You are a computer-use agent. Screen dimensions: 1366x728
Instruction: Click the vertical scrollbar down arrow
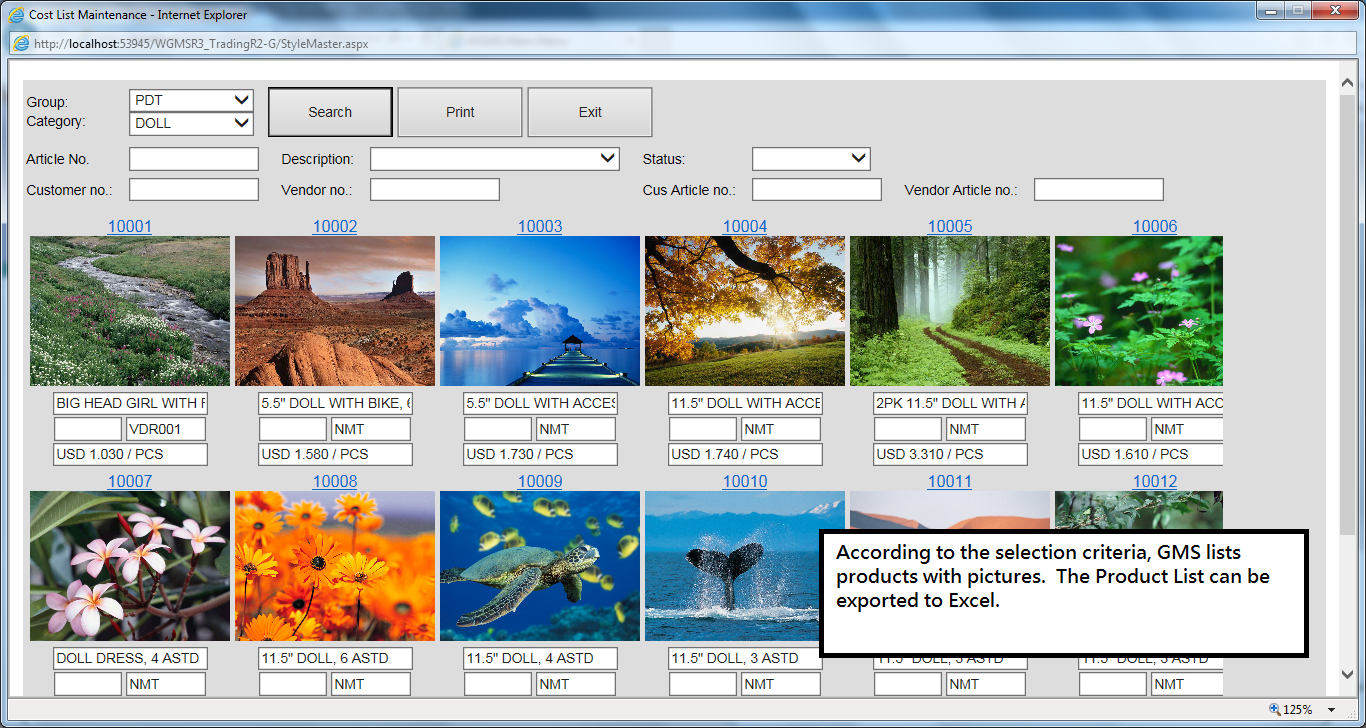[x=1347, y=676]
